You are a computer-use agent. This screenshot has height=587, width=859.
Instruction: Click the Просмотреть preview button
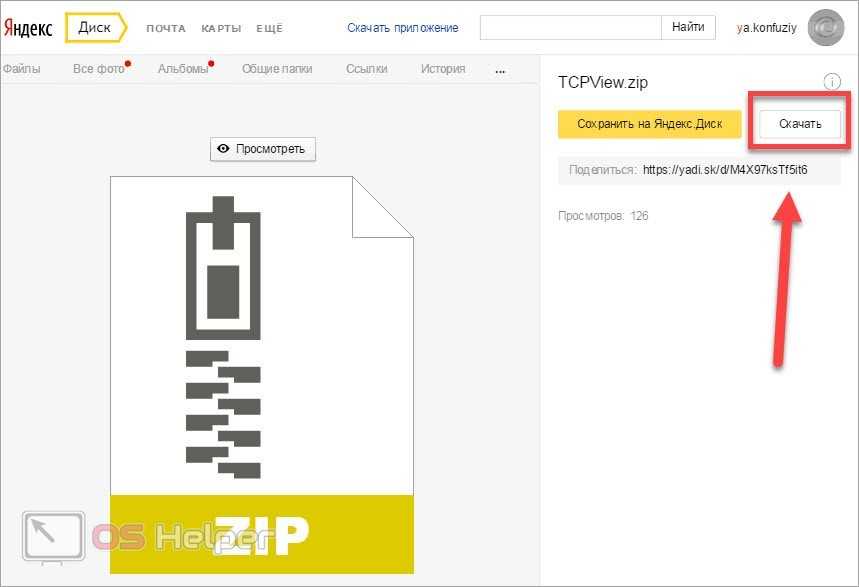point(263,149)
